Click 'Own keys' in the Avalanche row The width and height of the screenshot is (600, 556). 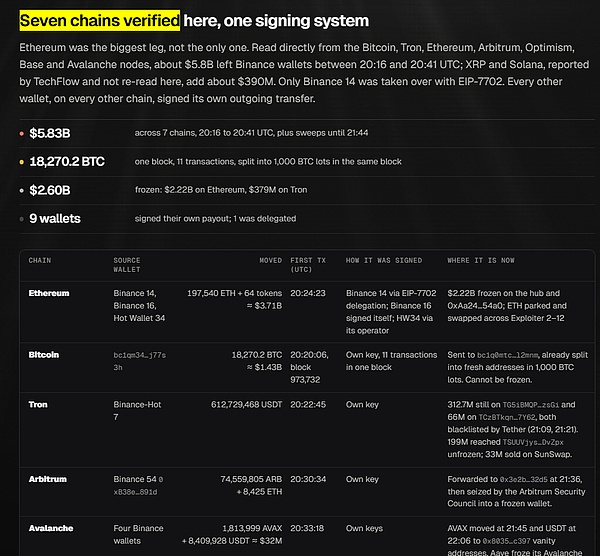click(364, 528)
